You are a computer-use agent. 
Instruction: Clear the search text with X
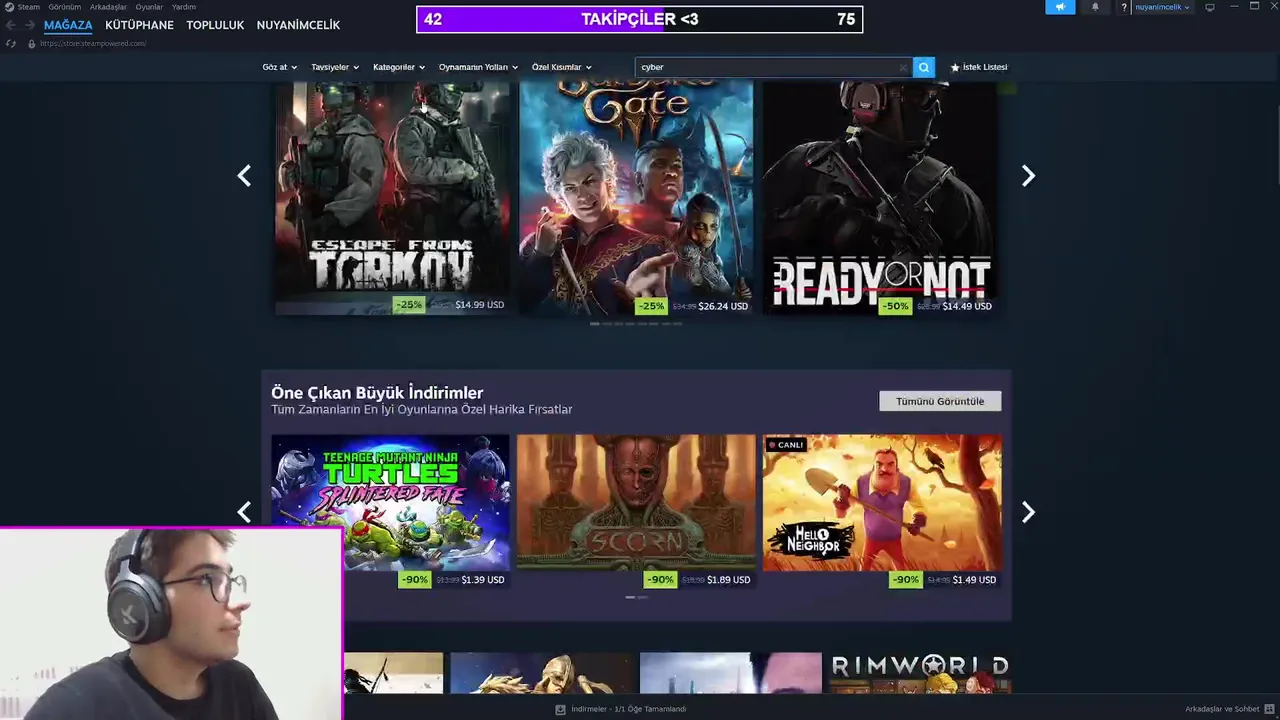903,67
